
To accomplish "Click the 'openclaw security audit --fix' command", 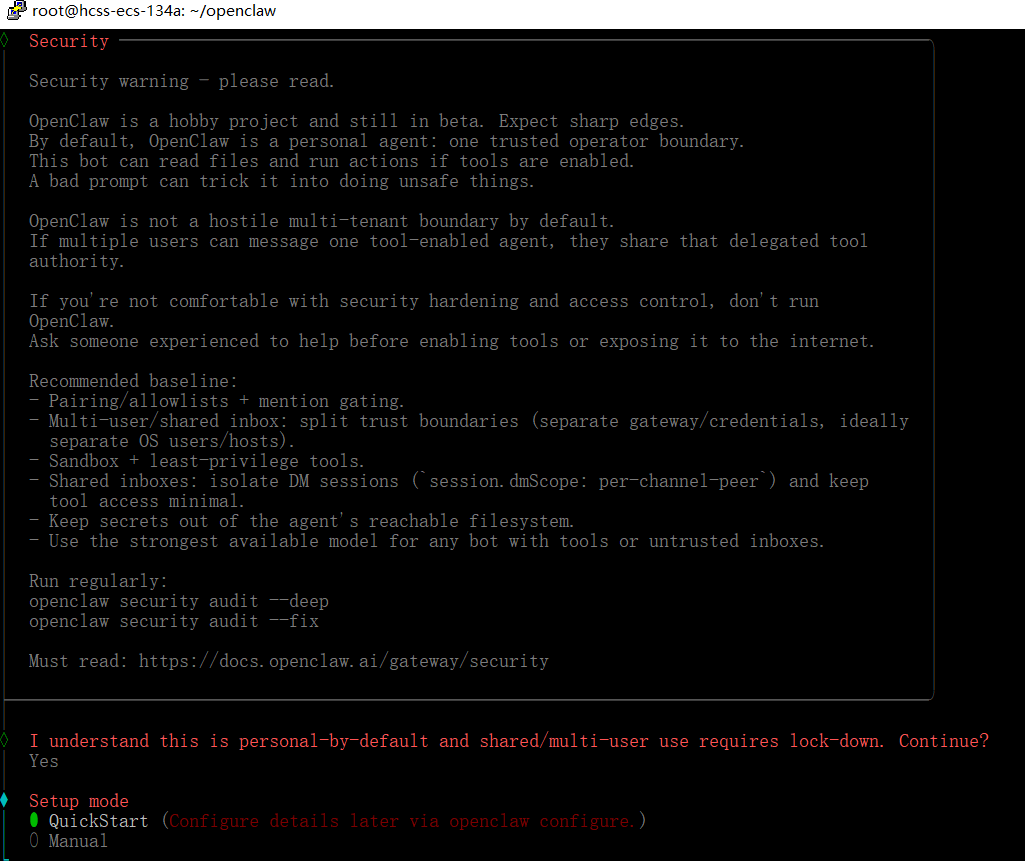I will pos(174,621).
